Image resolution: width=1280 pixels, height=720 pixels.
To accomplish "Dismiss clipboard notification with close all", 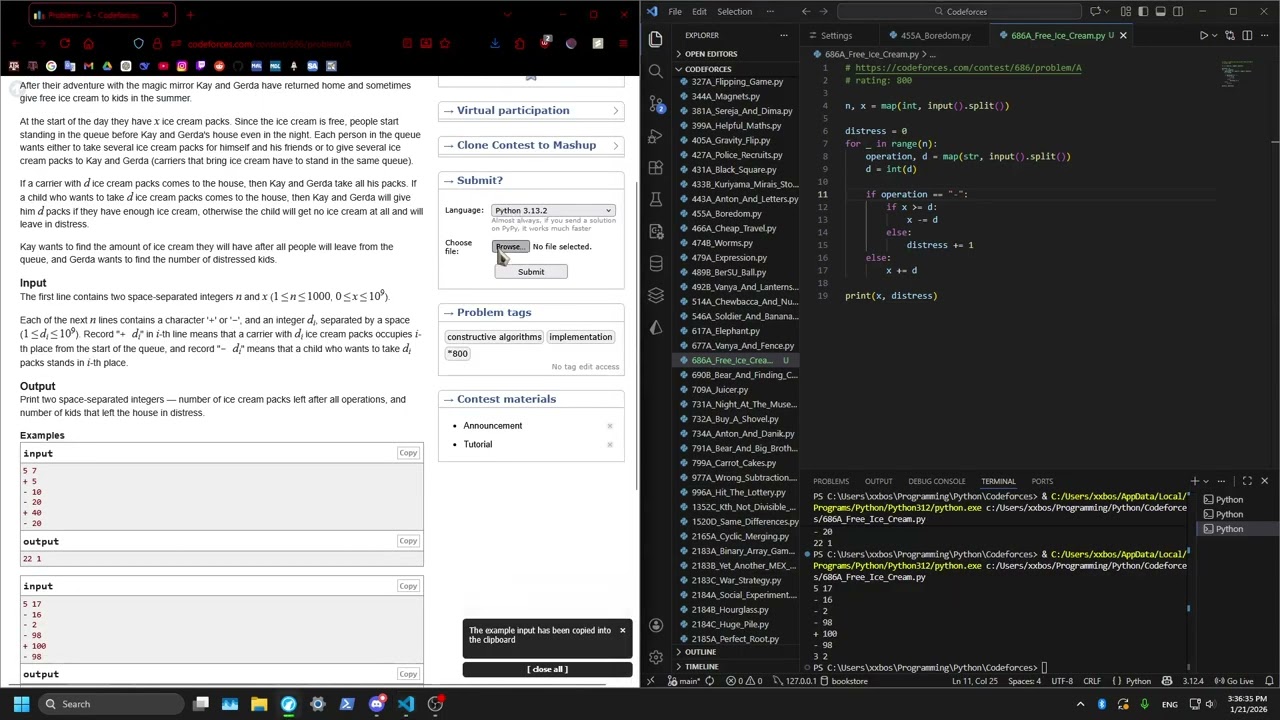I will (x=547, y=670).
